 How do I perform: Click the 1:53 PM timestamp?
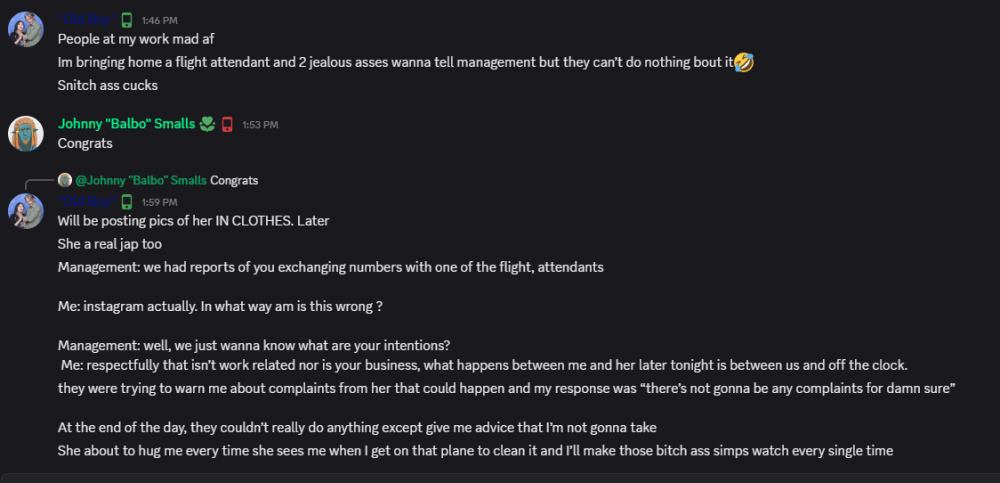coord(260,125)
